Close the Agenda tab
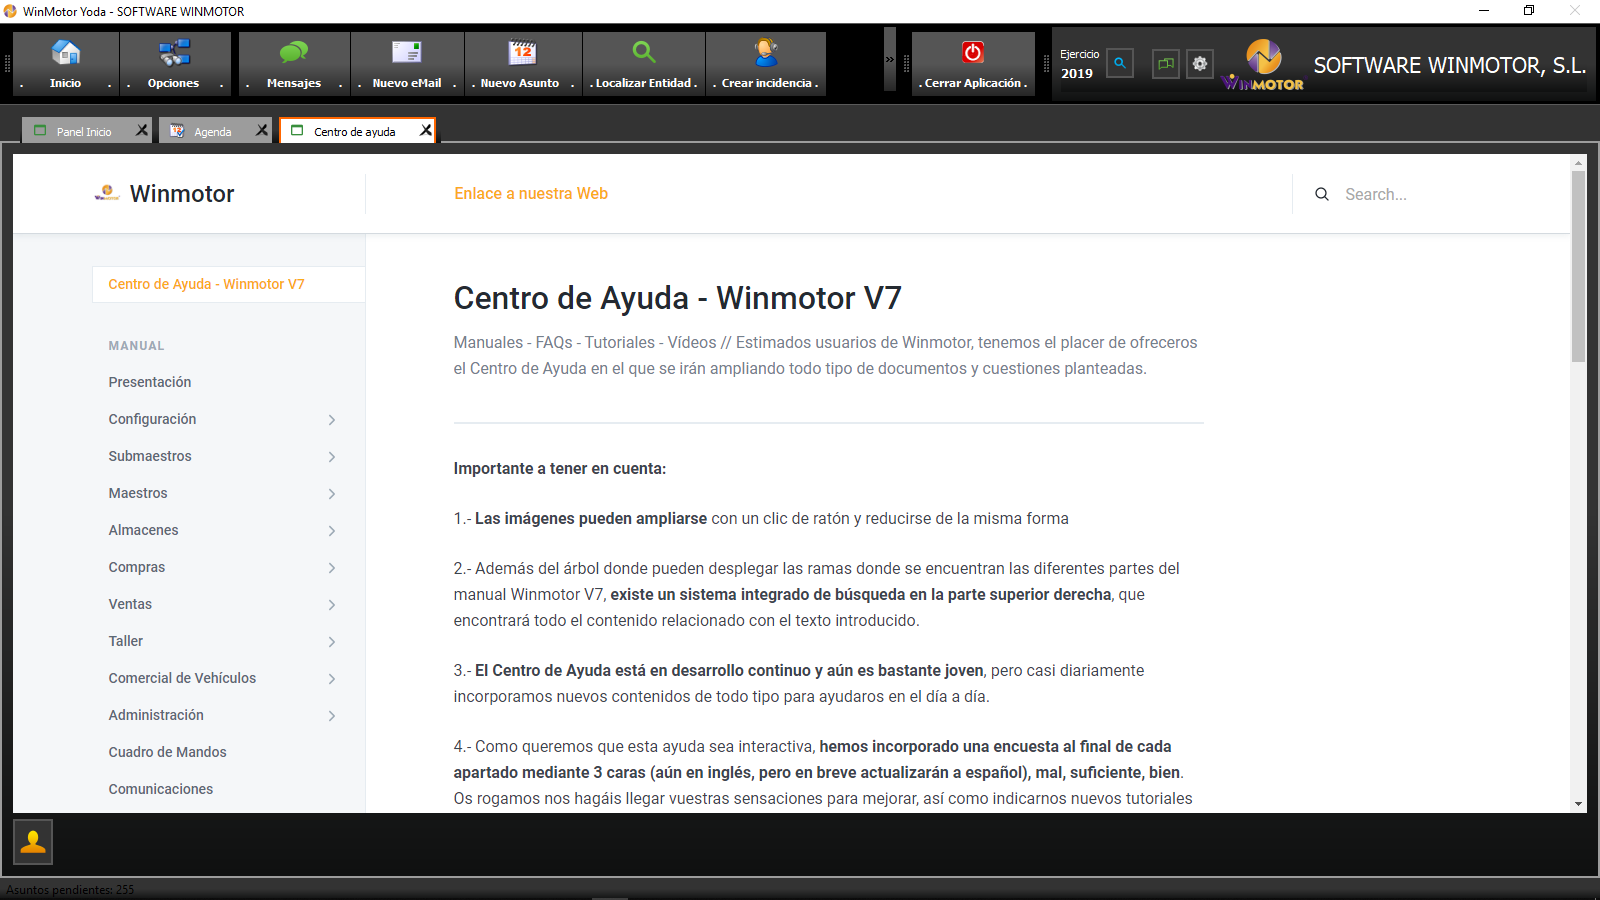The height and width of the screenshot is (900, 1600). (x=262, y=130)
